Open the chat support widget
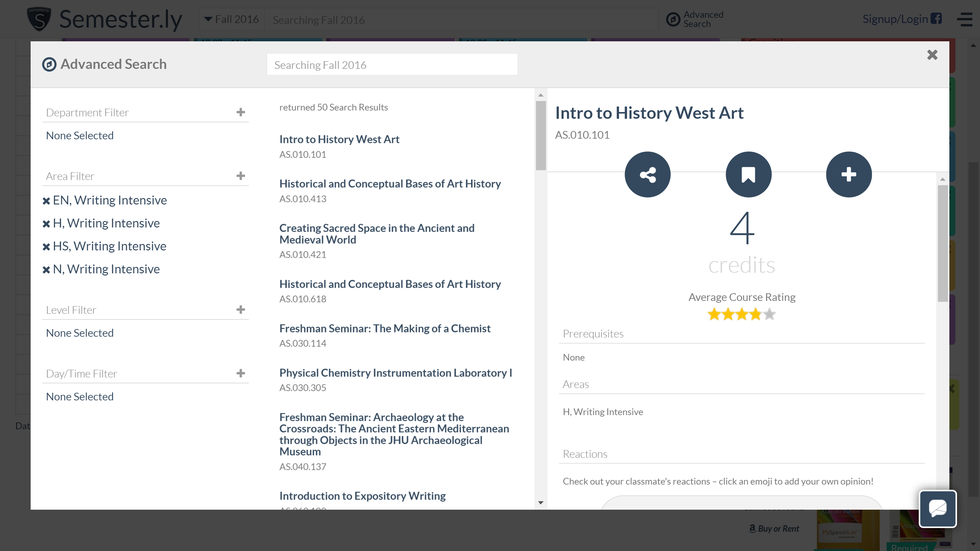 click(938, 508)
